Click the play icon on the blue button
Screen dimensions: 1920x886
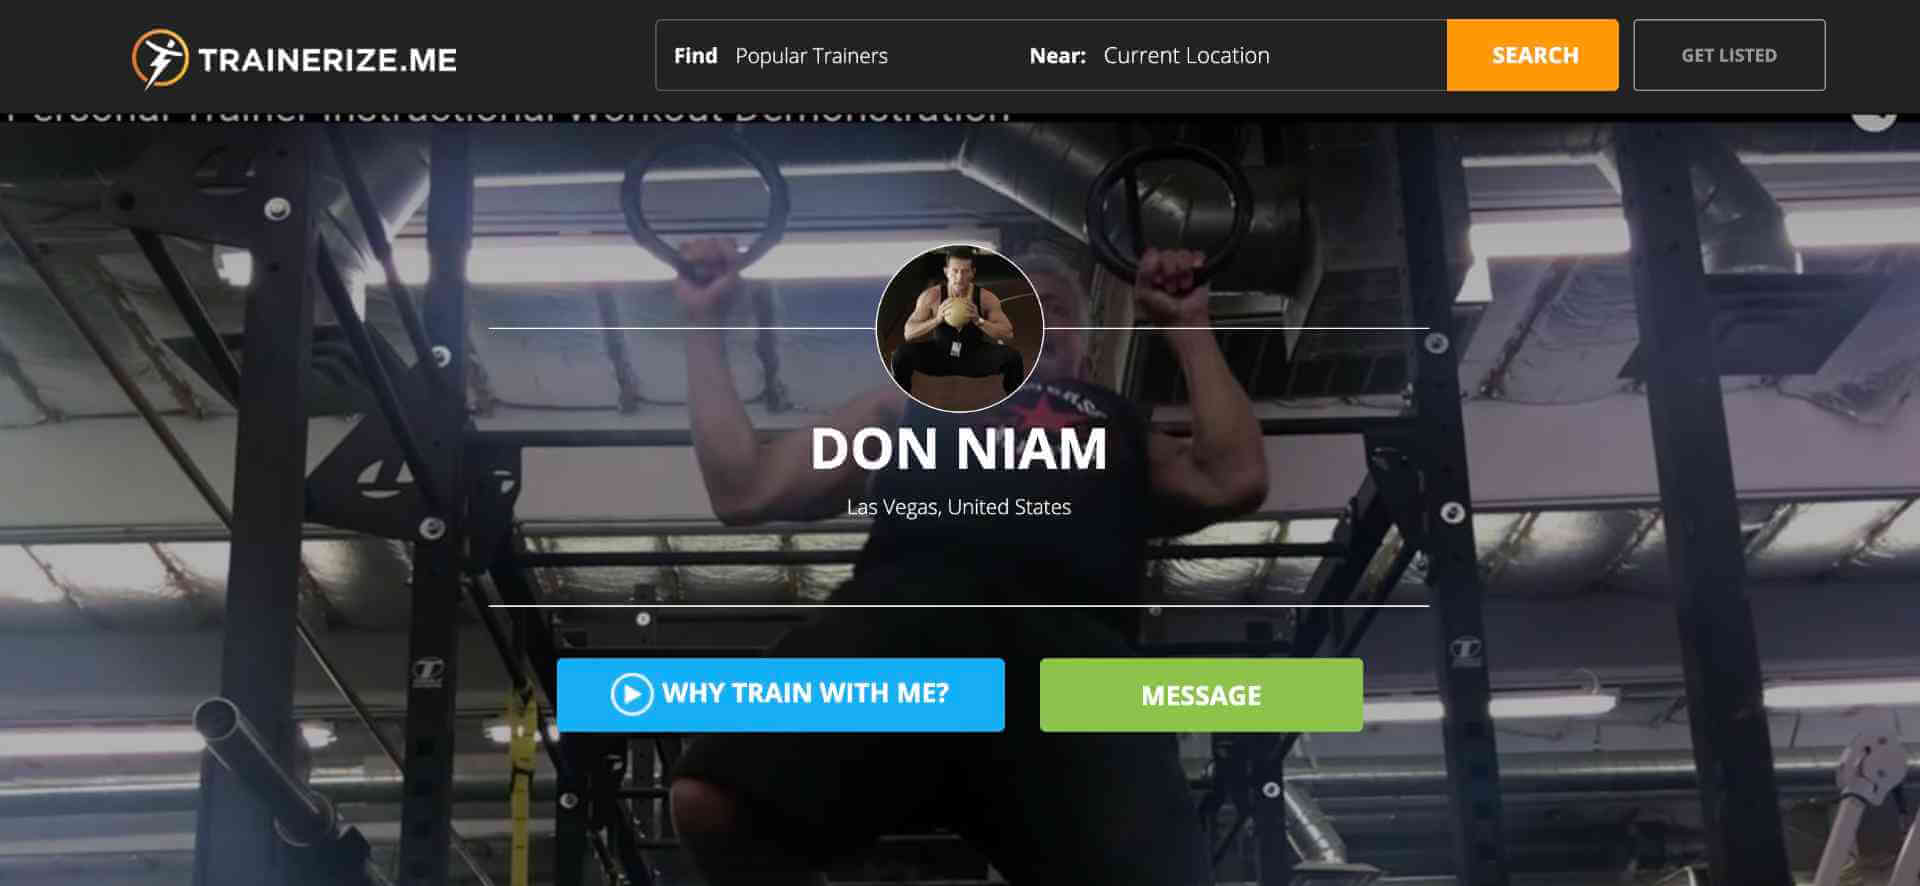pyautogui.click(x=631, y=694)
